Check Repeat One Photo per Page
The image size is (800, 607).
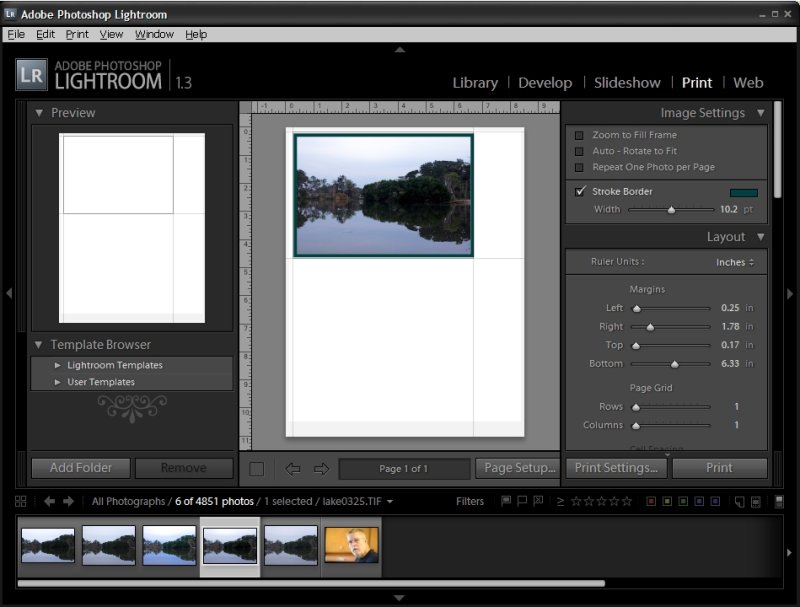click(579, 167)
